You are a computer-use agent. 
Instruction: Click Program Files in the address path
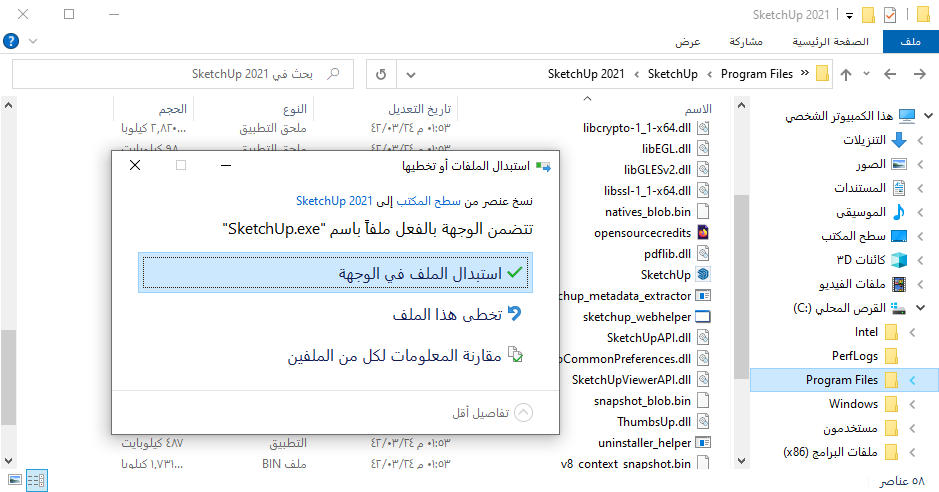(756, 74)
